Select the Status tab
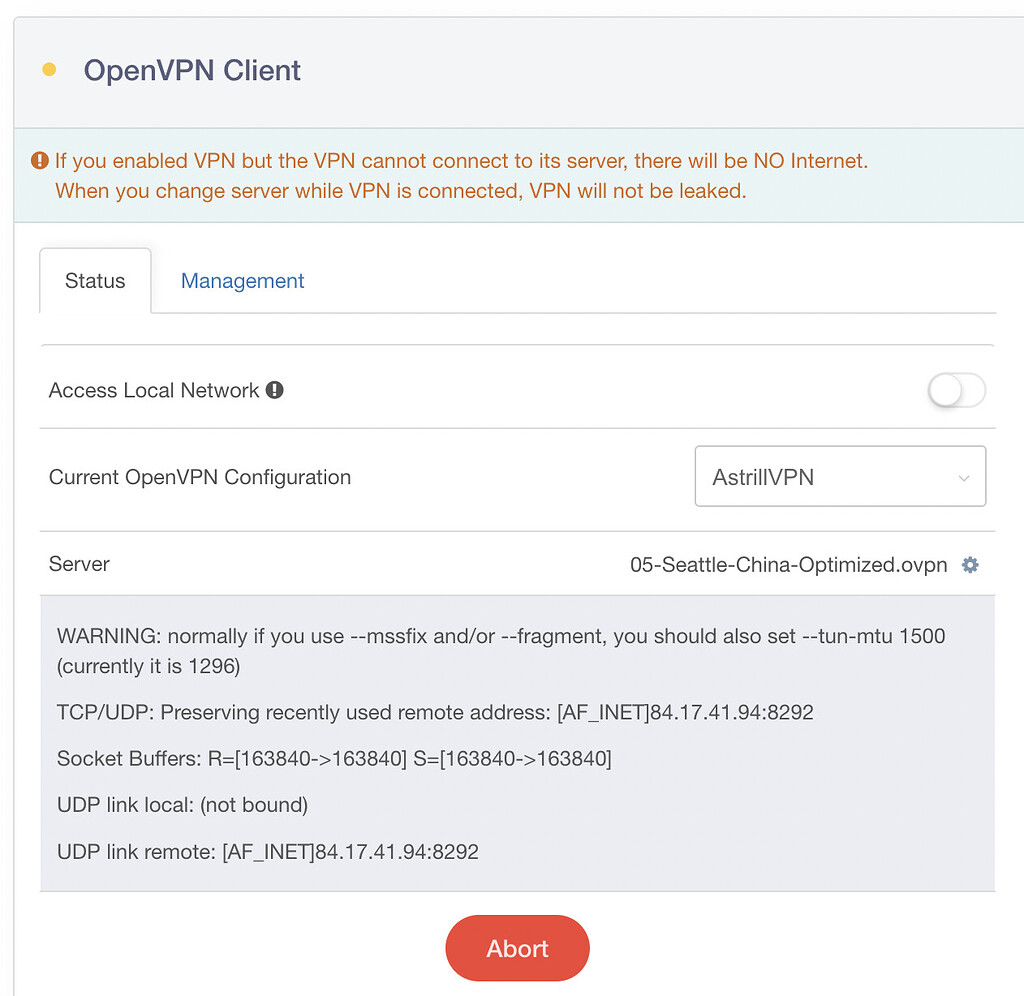1024x996 pixels. pyautogui.click(x=95, y=281)
